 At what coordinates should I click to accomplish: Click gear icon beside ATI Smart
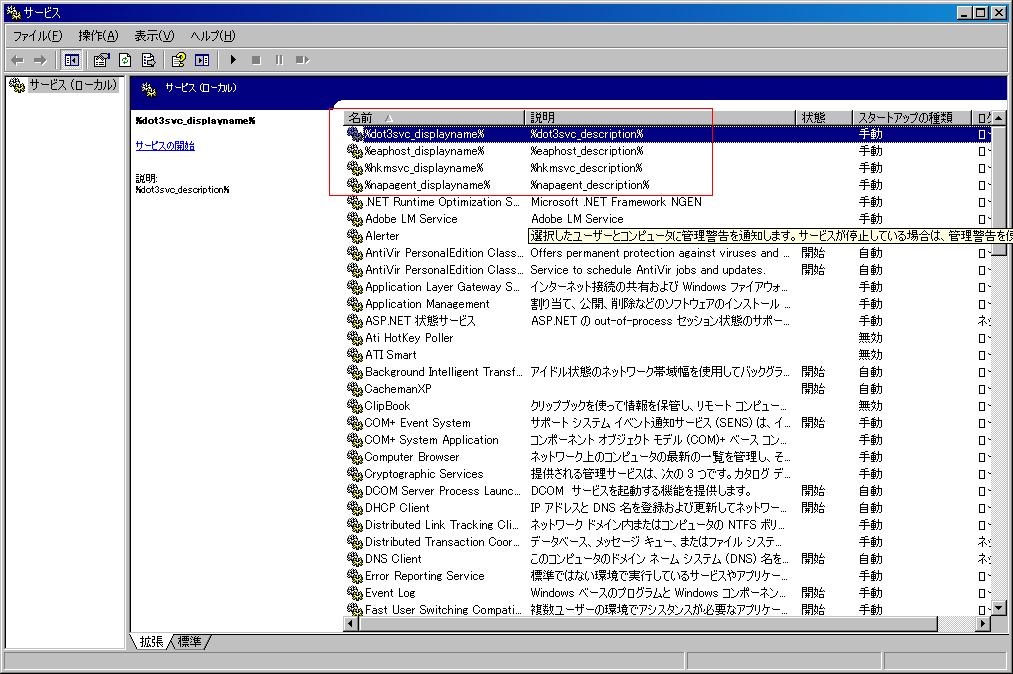tap(355, 355)
